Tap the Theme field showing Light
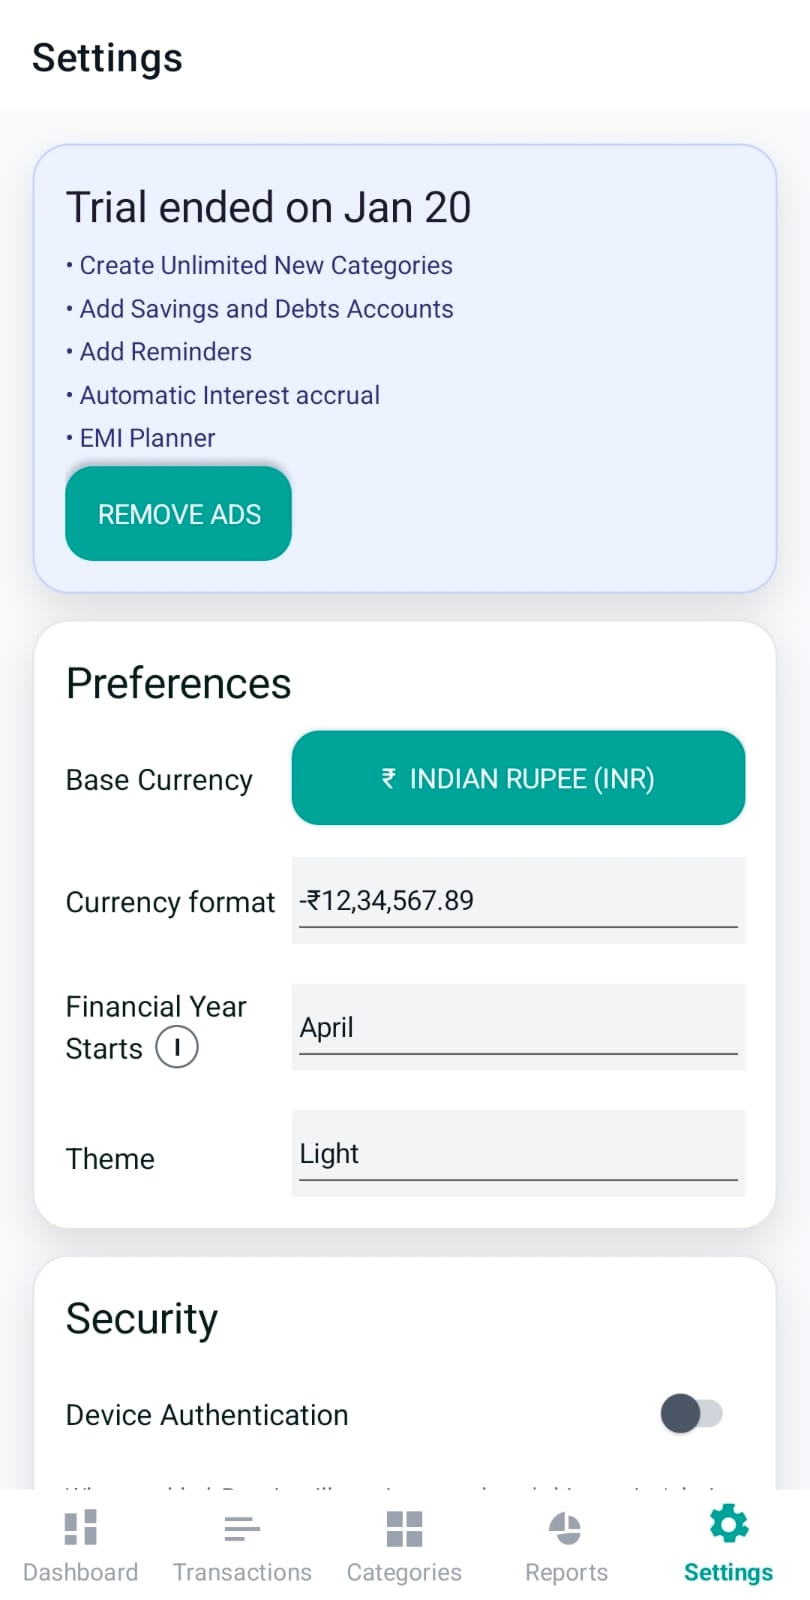The width and height of the screenshot is (810, 1600). pyautogui.click(x=517, y=1153)
